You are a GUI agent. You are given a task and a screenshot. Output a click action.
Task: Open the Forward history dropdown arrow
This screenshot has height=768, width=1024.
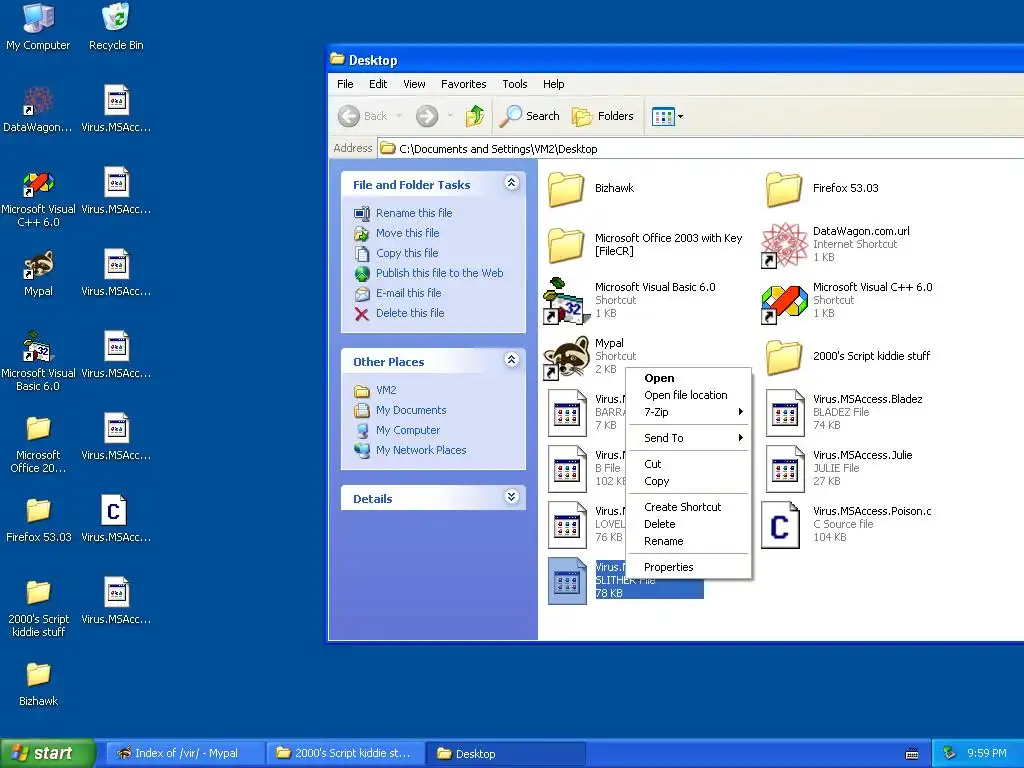[450, 116]
